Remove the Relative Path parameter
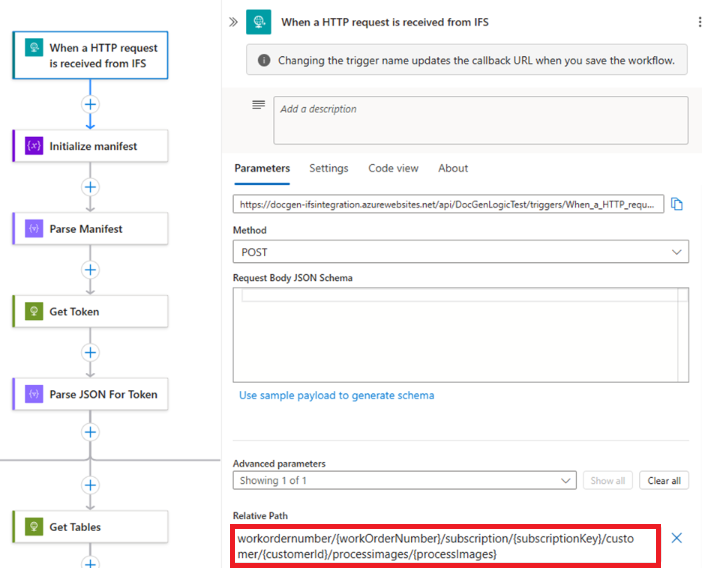 click(677, 538)
